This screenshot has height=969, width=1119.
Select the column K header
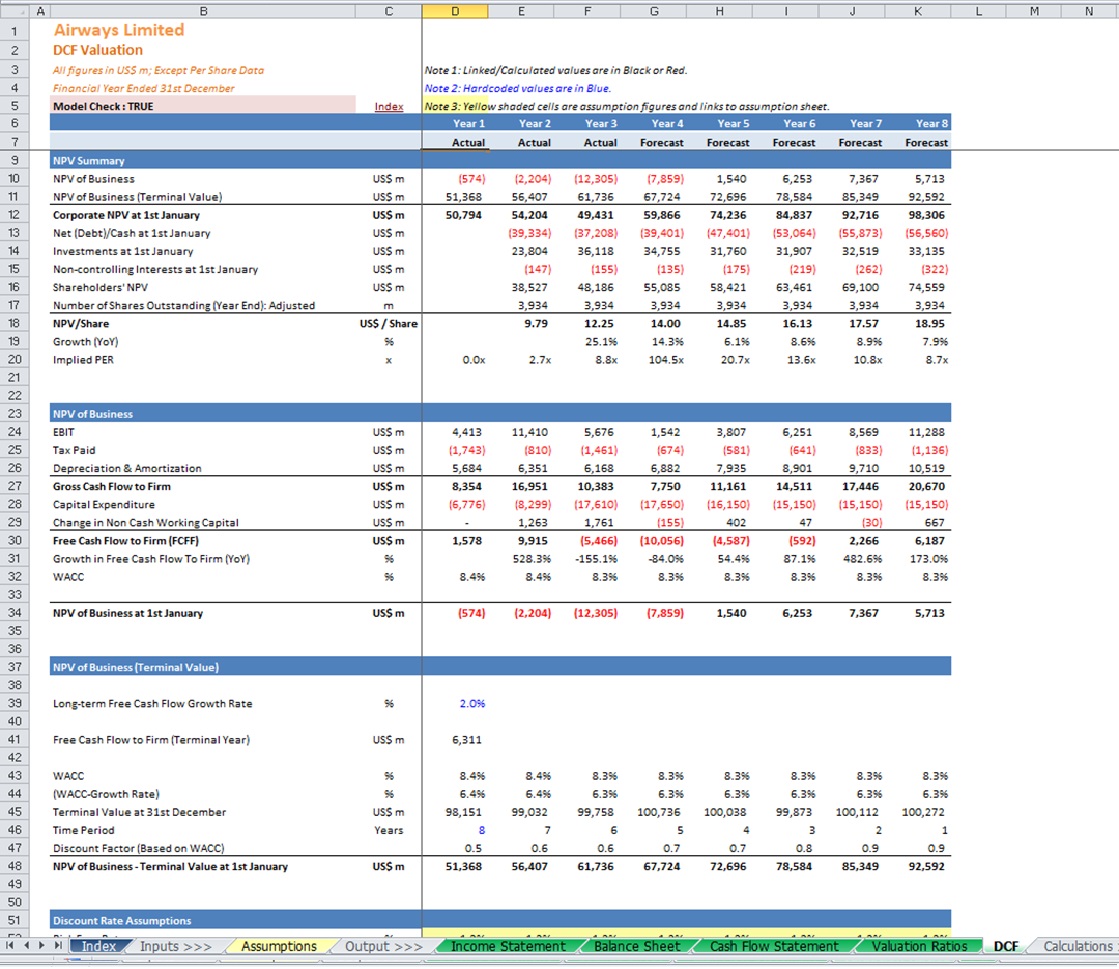click(918, 11)
